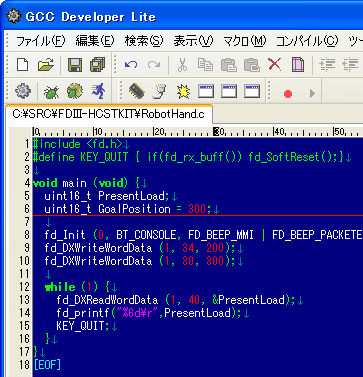Save file with the floppy disk icon
363x377 pixels.
click(75, 65)
